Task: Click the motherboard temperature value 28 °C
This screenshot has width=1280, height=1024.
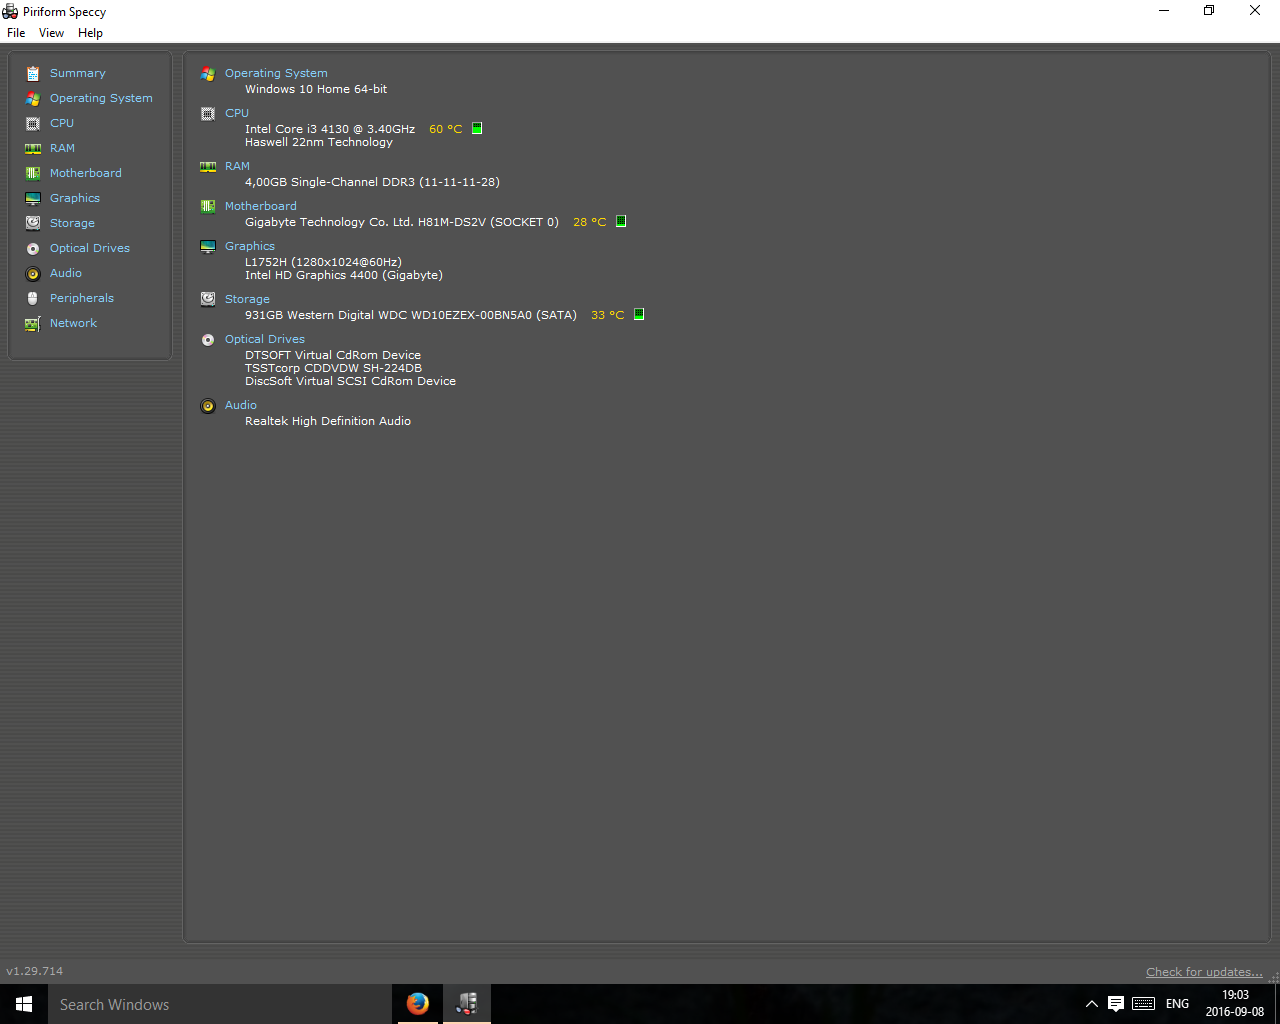Action: tap(590, 222)
